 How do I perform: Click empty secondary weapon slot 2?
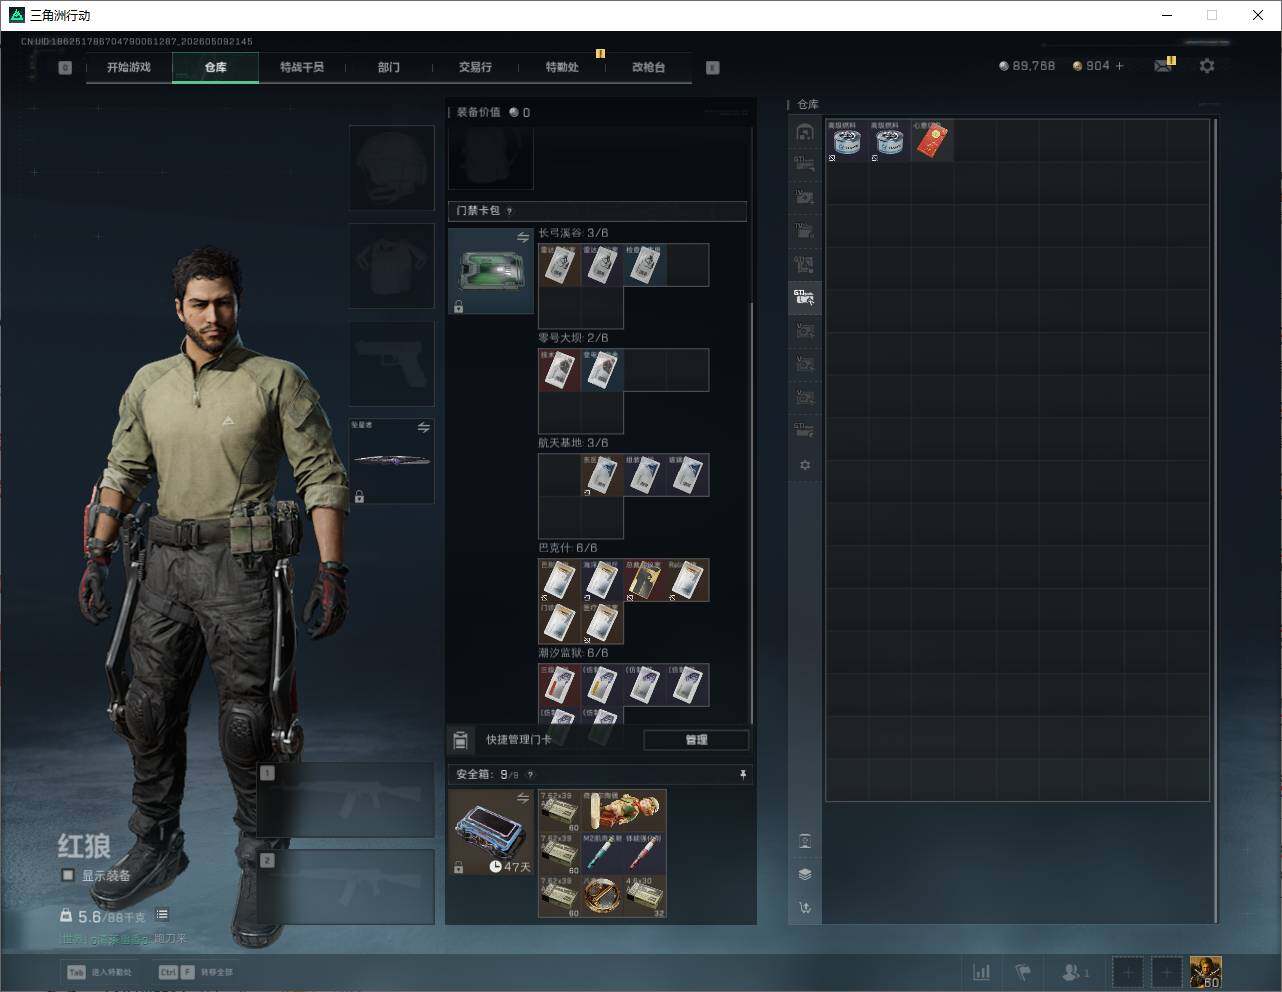tap(346, 887)
